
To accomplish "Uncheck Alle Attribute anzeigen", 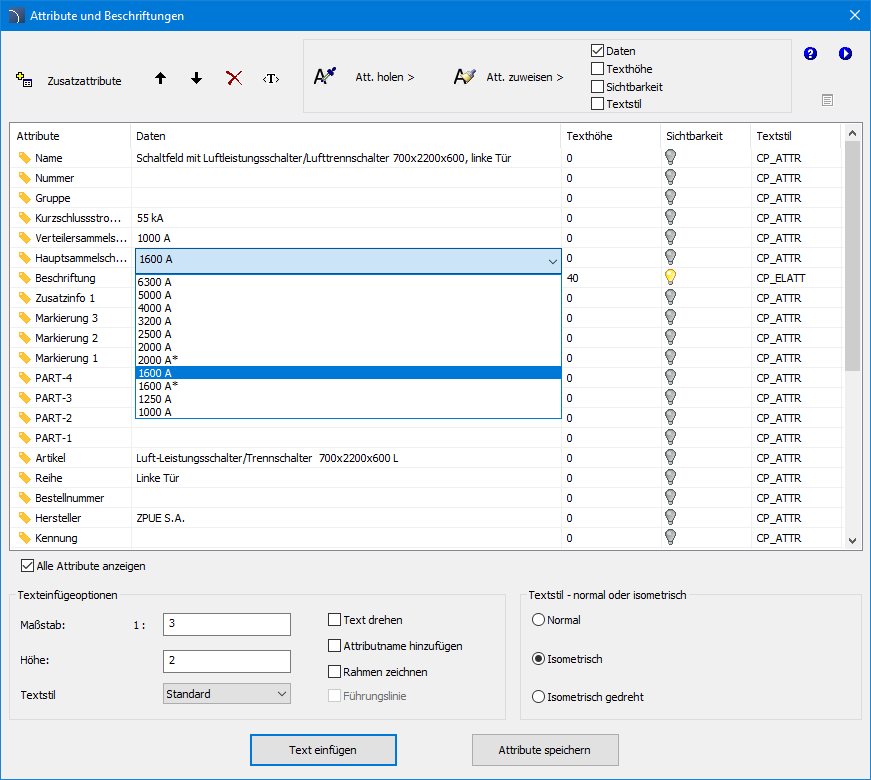I will [x=27, y=566].
